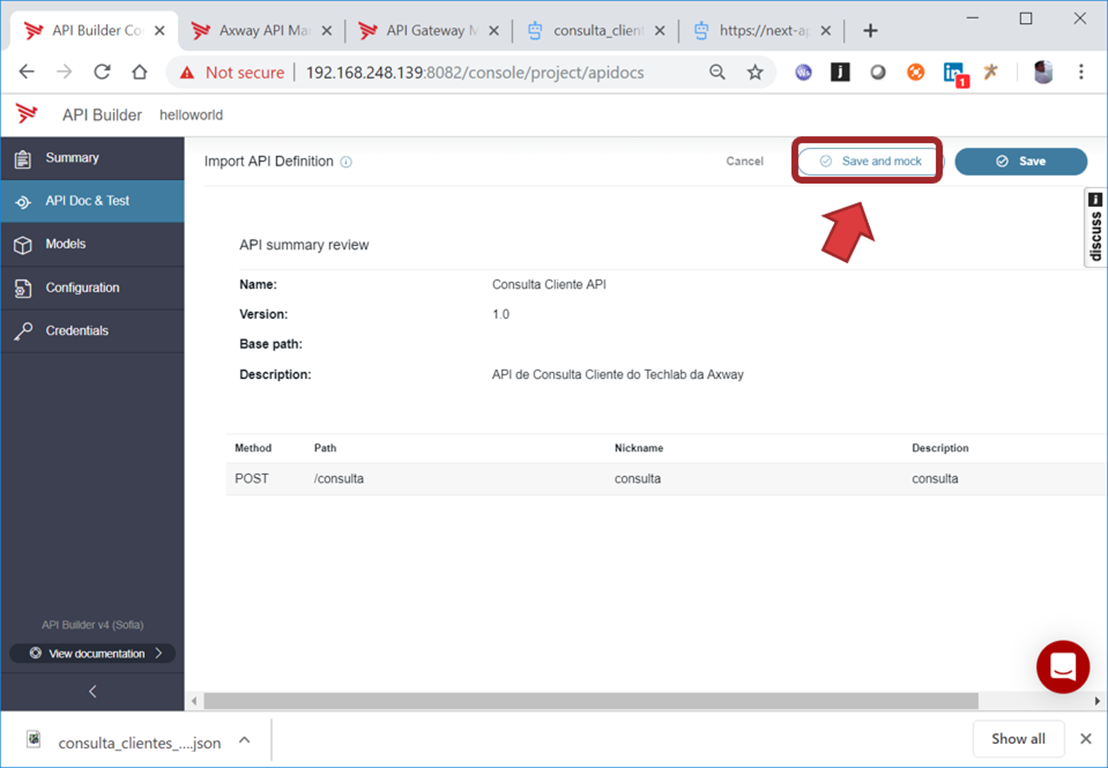Close the downloads bar

1086,739
